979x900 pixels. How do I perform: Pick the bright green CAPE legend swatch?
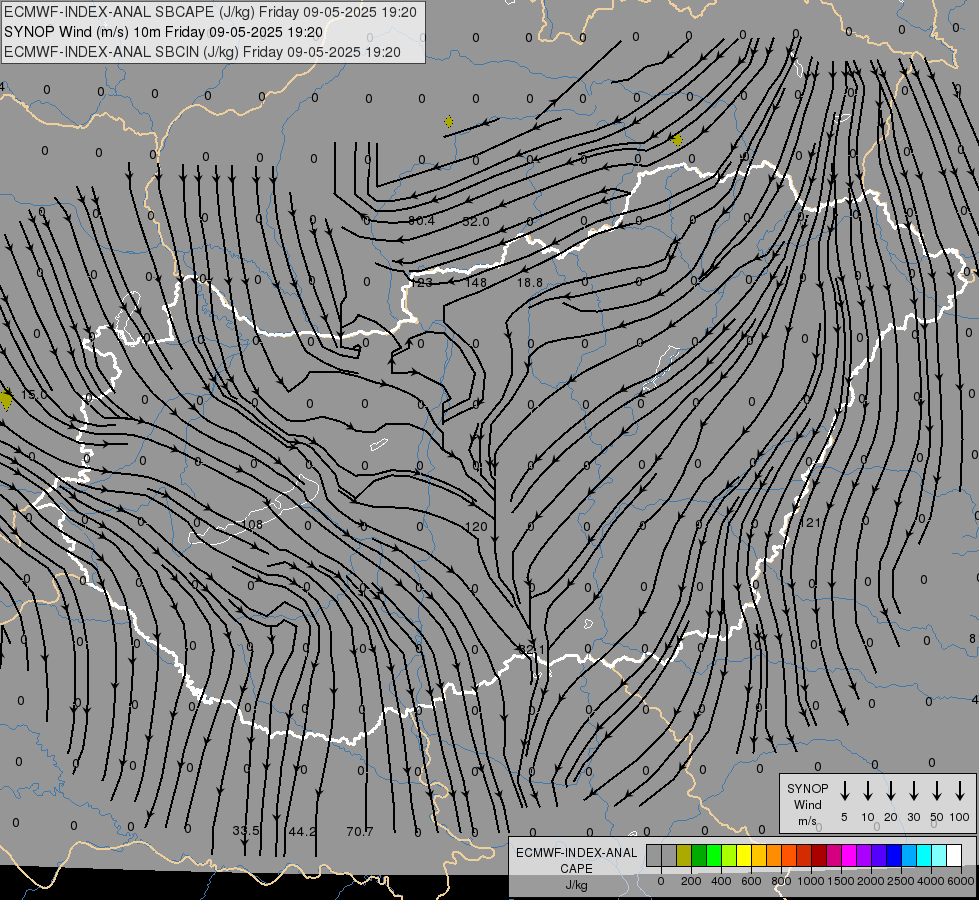[714, 855]
